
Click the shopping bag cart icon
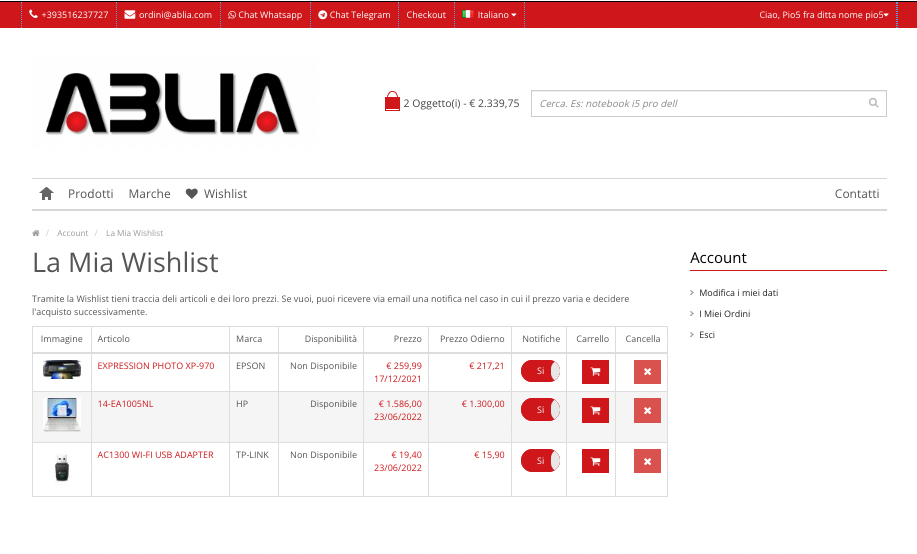[x=392, y=102]
